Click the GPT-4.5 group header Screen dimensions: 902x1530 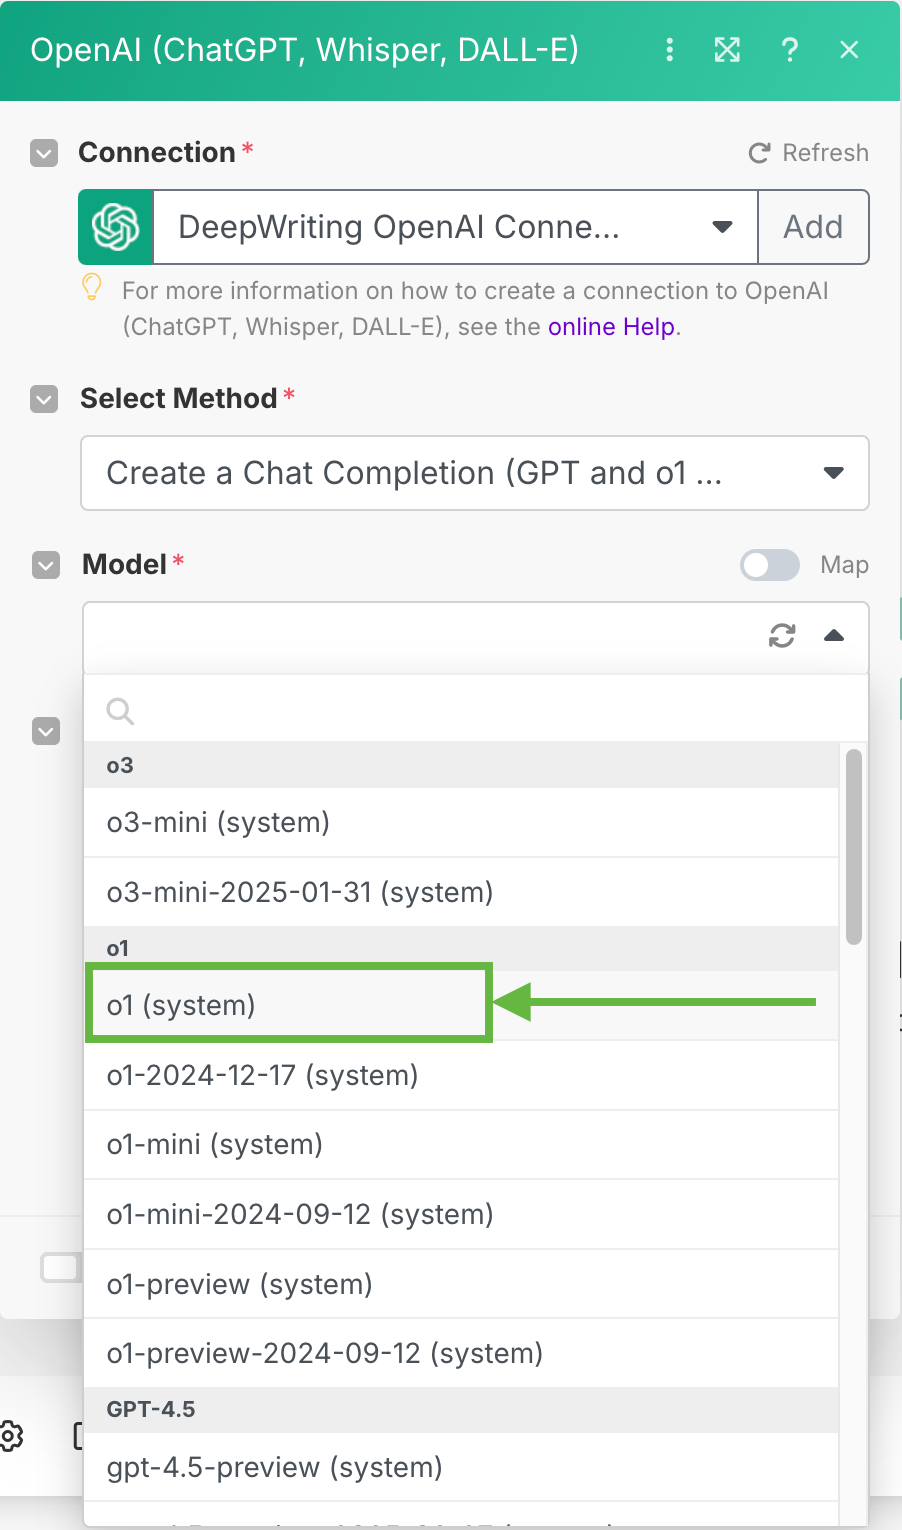tap(461, 1409)
